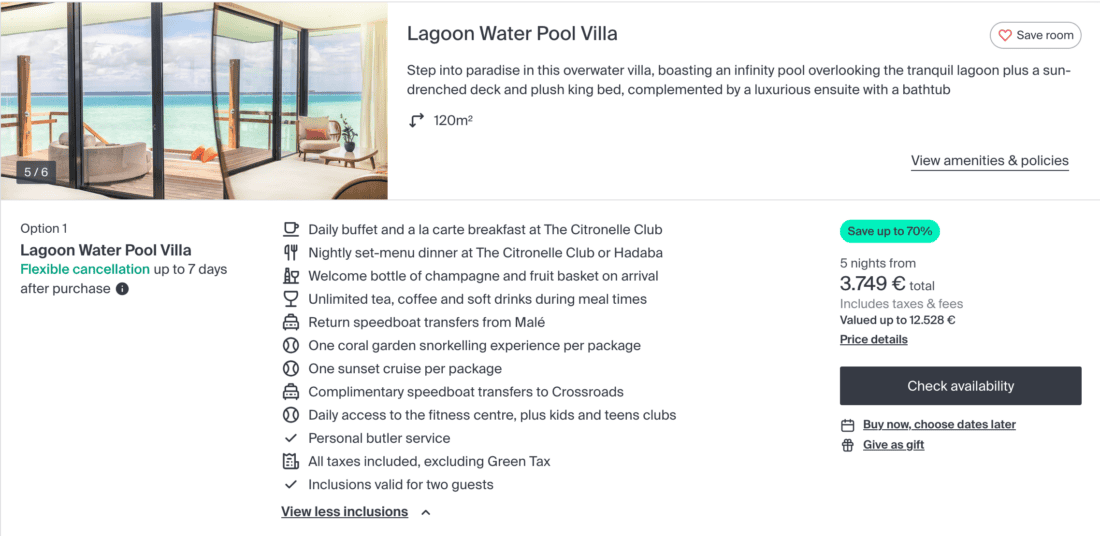Click the Save up to 70% badge
This screenshot has width=1100, height=536.
(x=889, y=232)
